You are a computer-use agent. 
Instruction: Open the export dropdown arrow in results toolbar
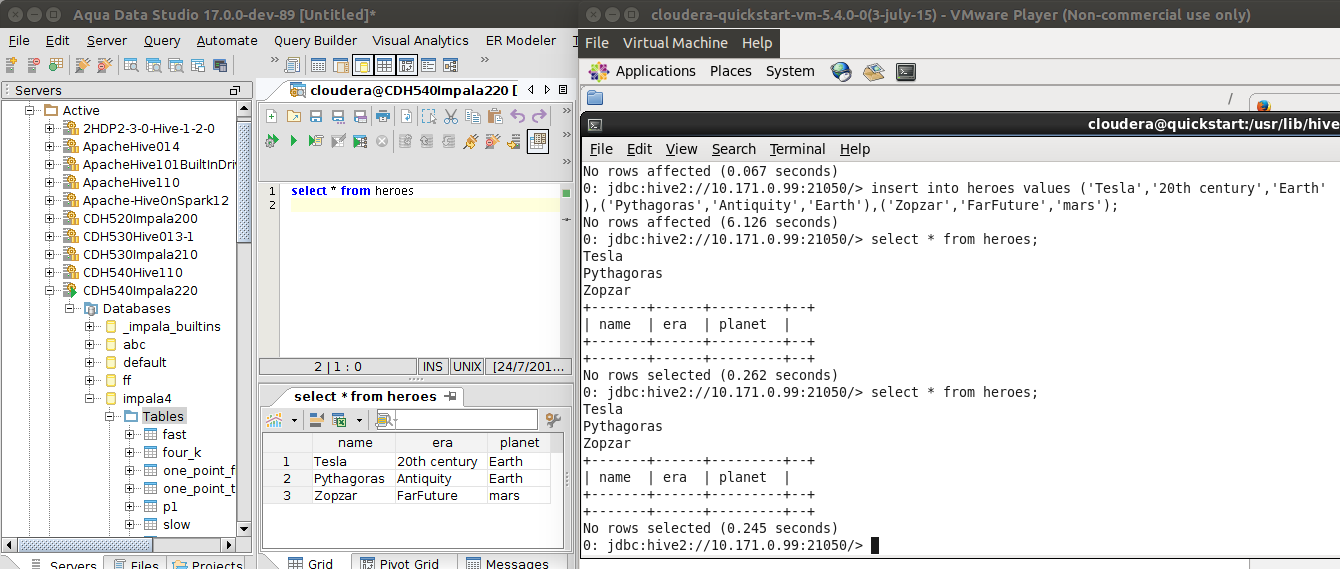coord(359,421)
